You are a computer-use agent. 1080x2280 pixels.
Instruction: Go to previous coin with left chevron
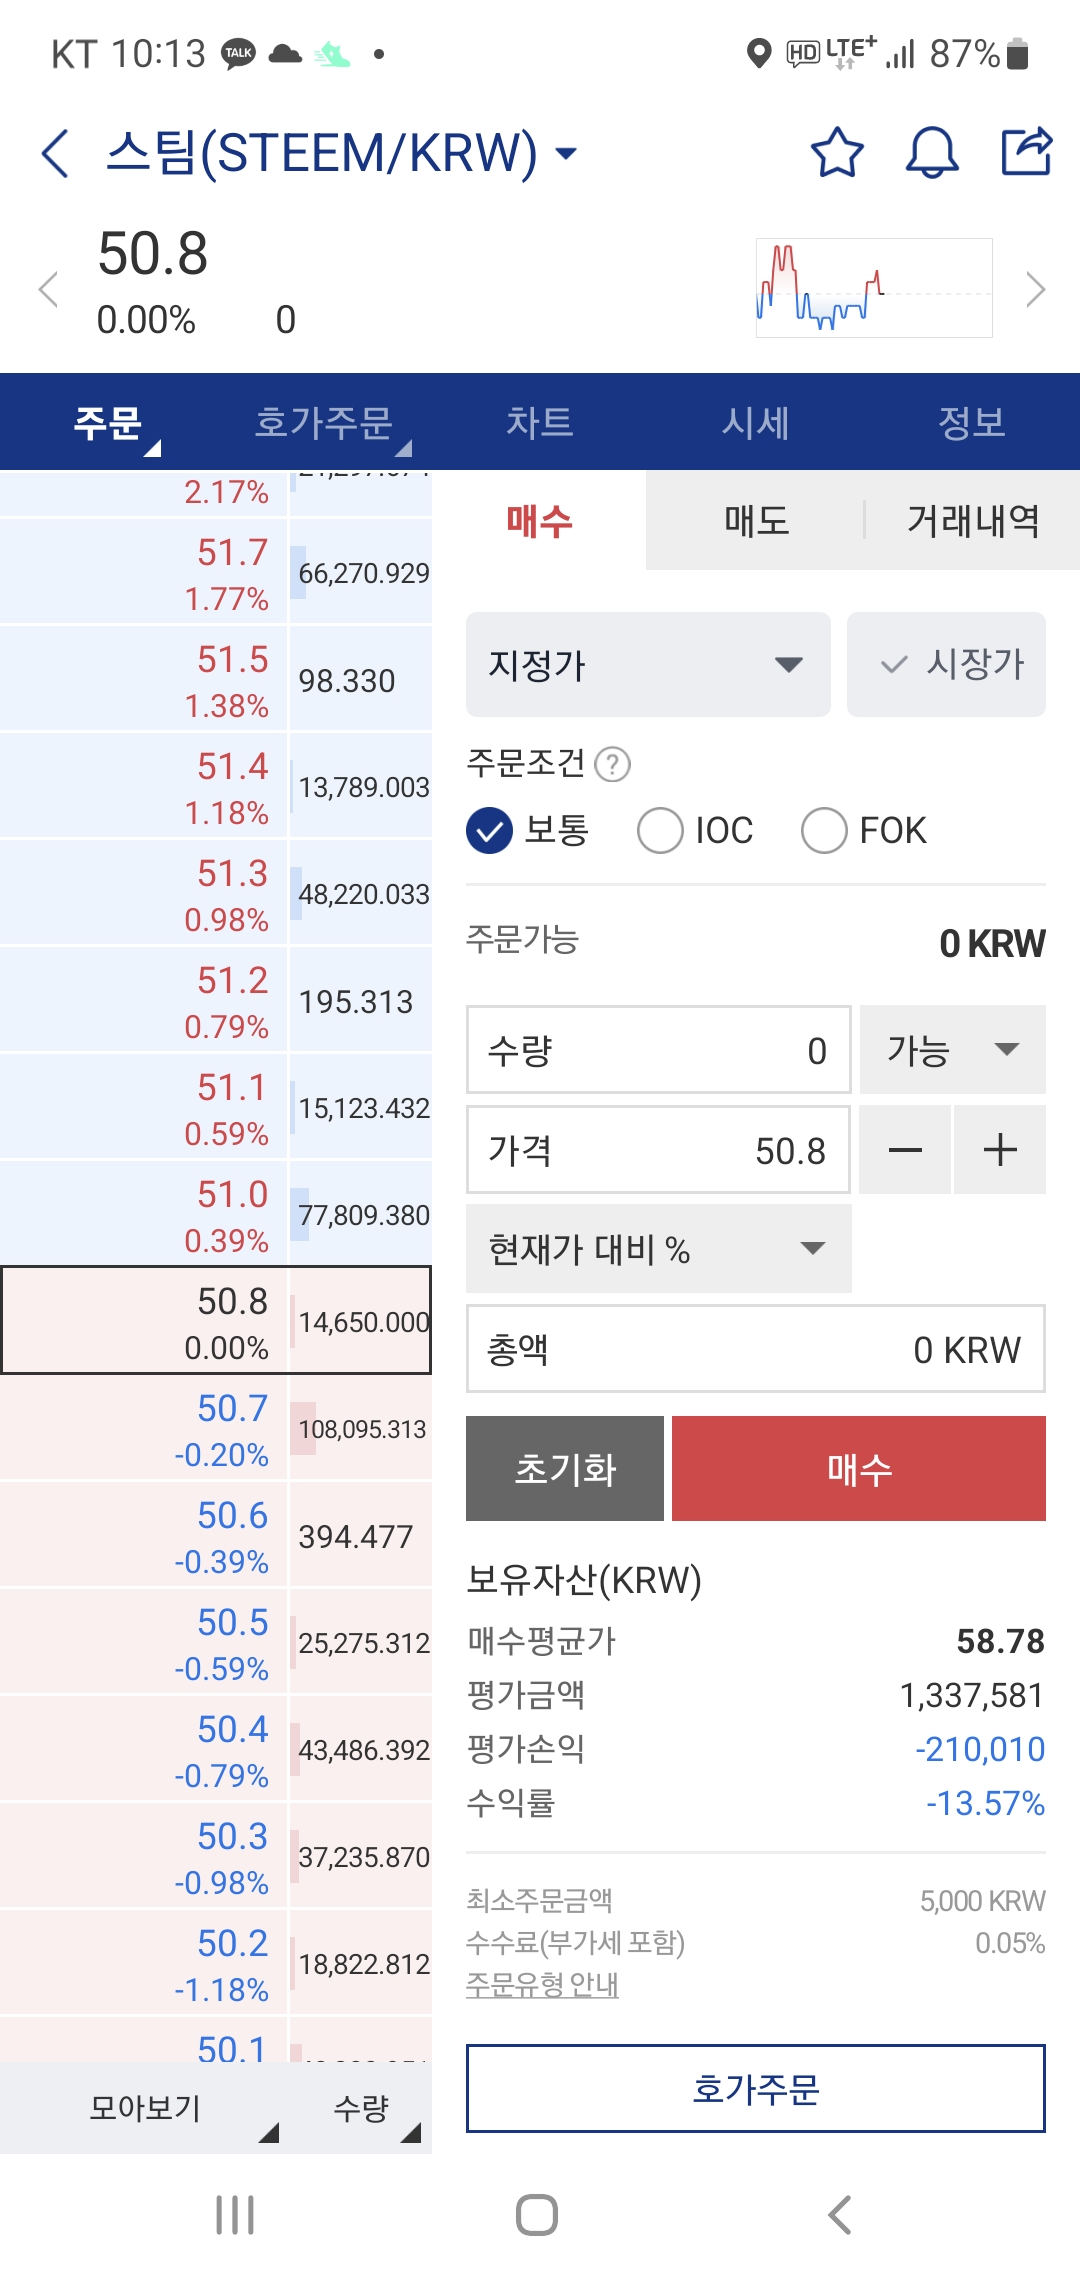(x=48, y=290)
